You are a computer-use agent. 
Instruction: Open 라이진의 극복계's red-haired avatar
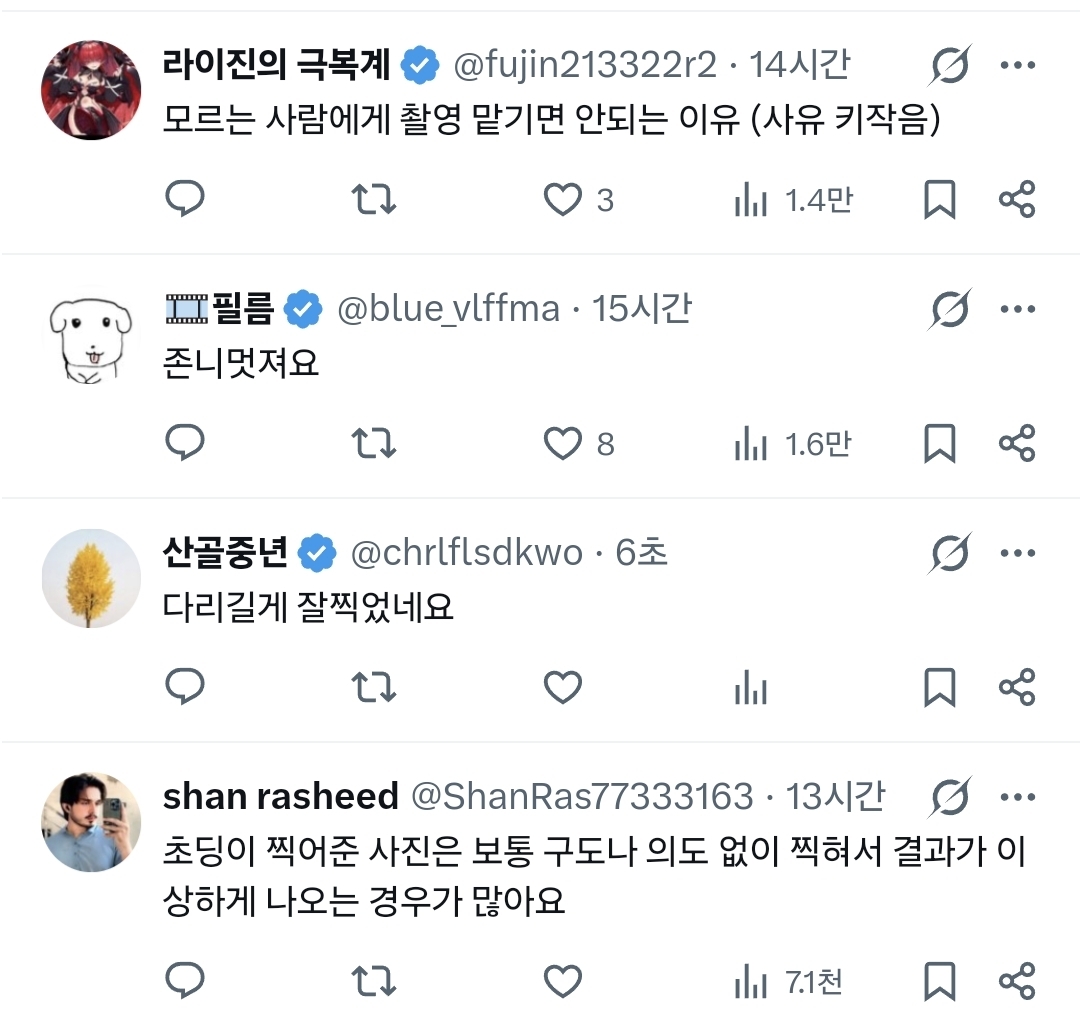pyautogui.click(x=91, y=90)
